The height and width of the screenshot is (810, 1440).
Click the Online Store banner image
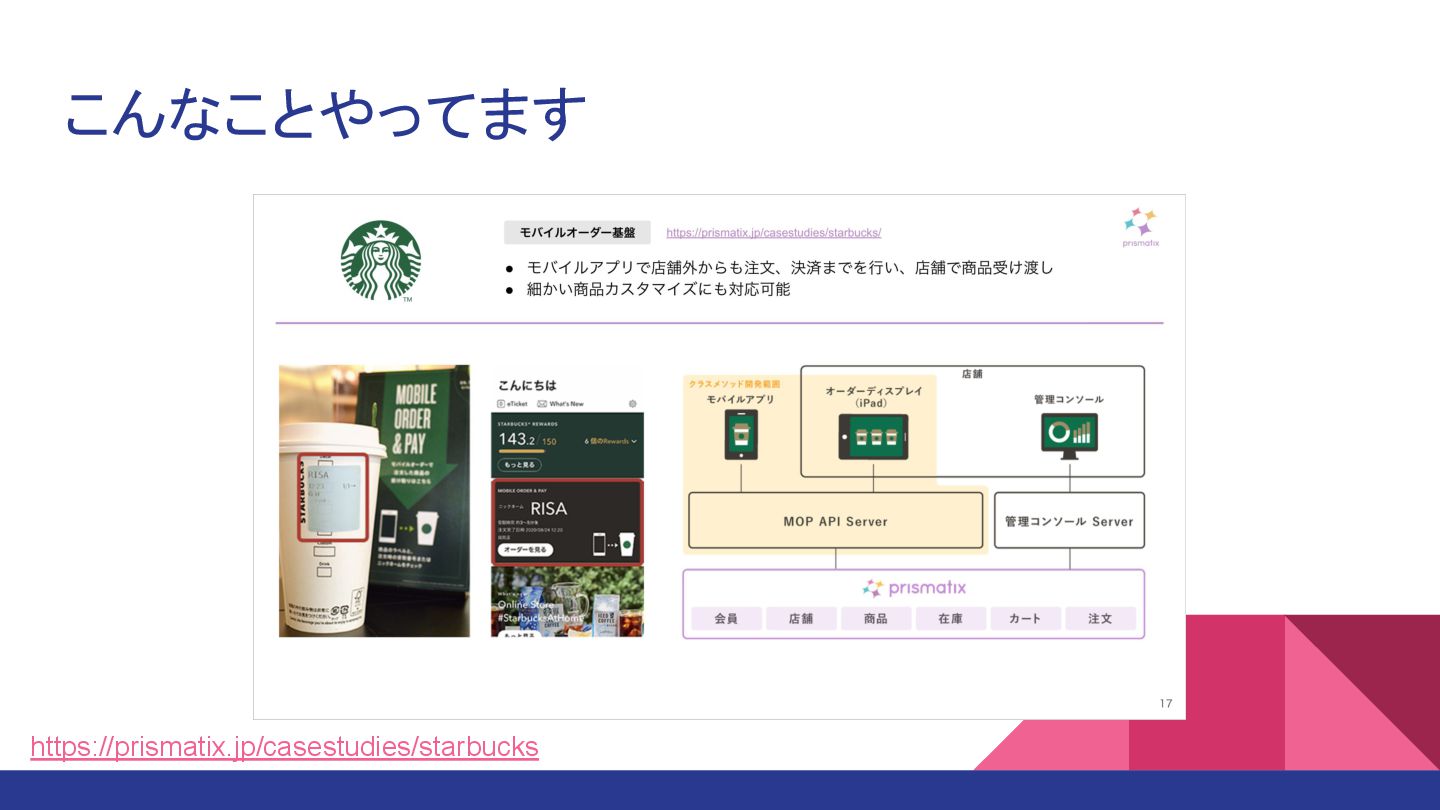[x=567, y=603]
